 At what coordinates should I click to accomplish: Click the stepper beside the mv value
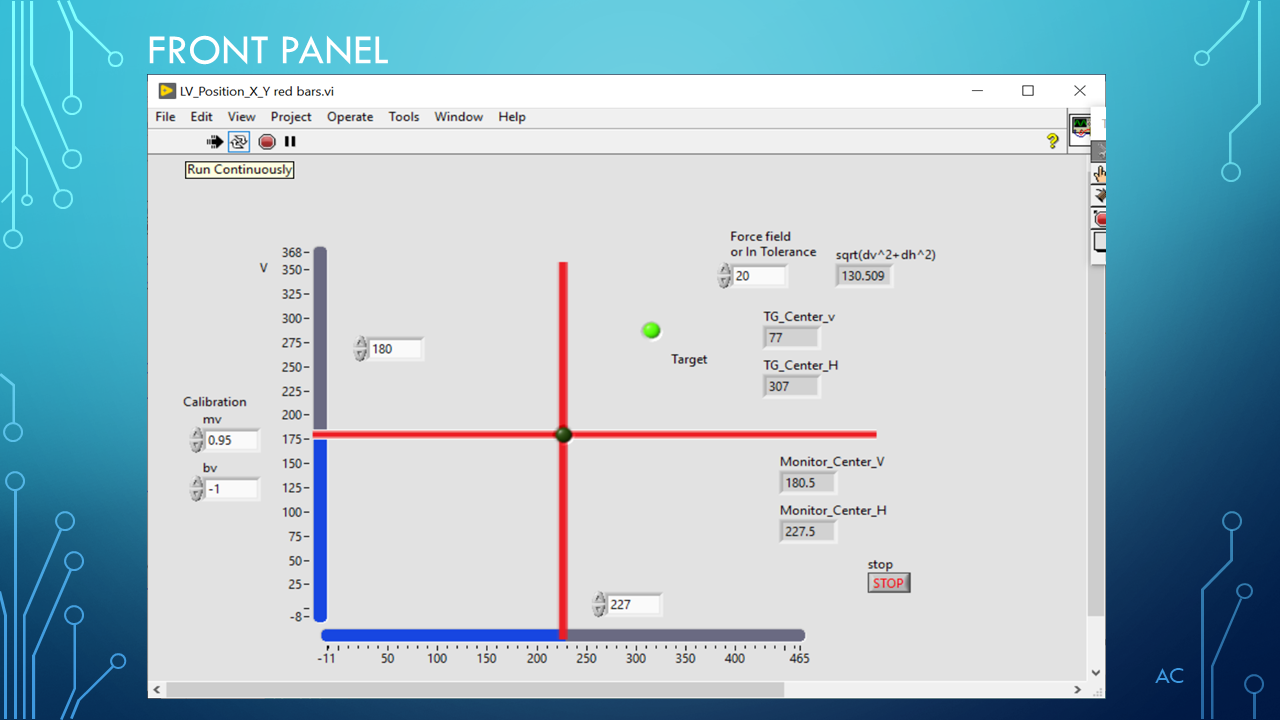coord(197,440)
